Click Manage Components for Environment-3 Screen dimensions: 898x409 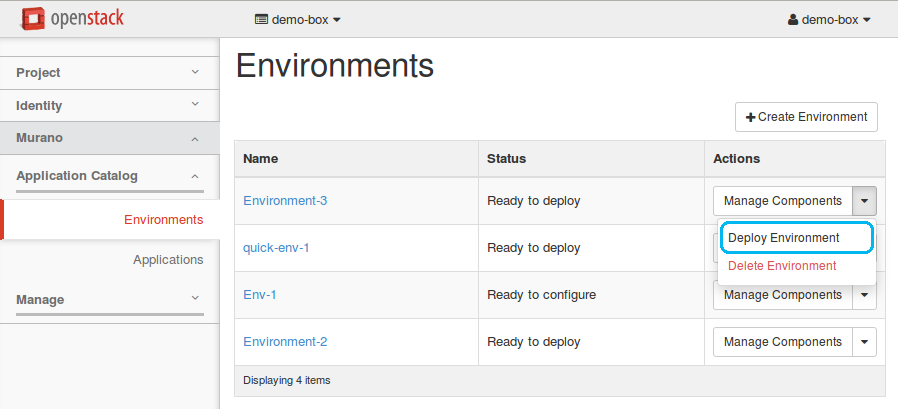[782, 201]
